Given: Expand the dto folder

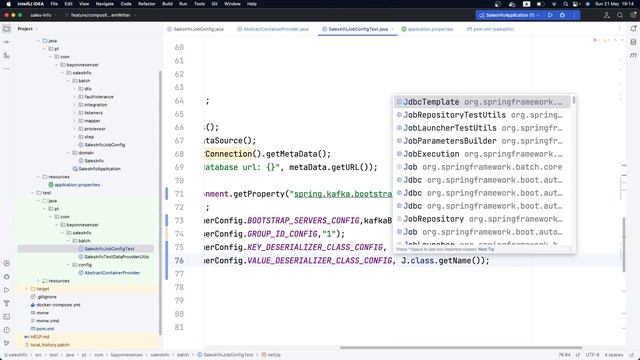Looking at the screenshot, I should (x=75, y=89).
